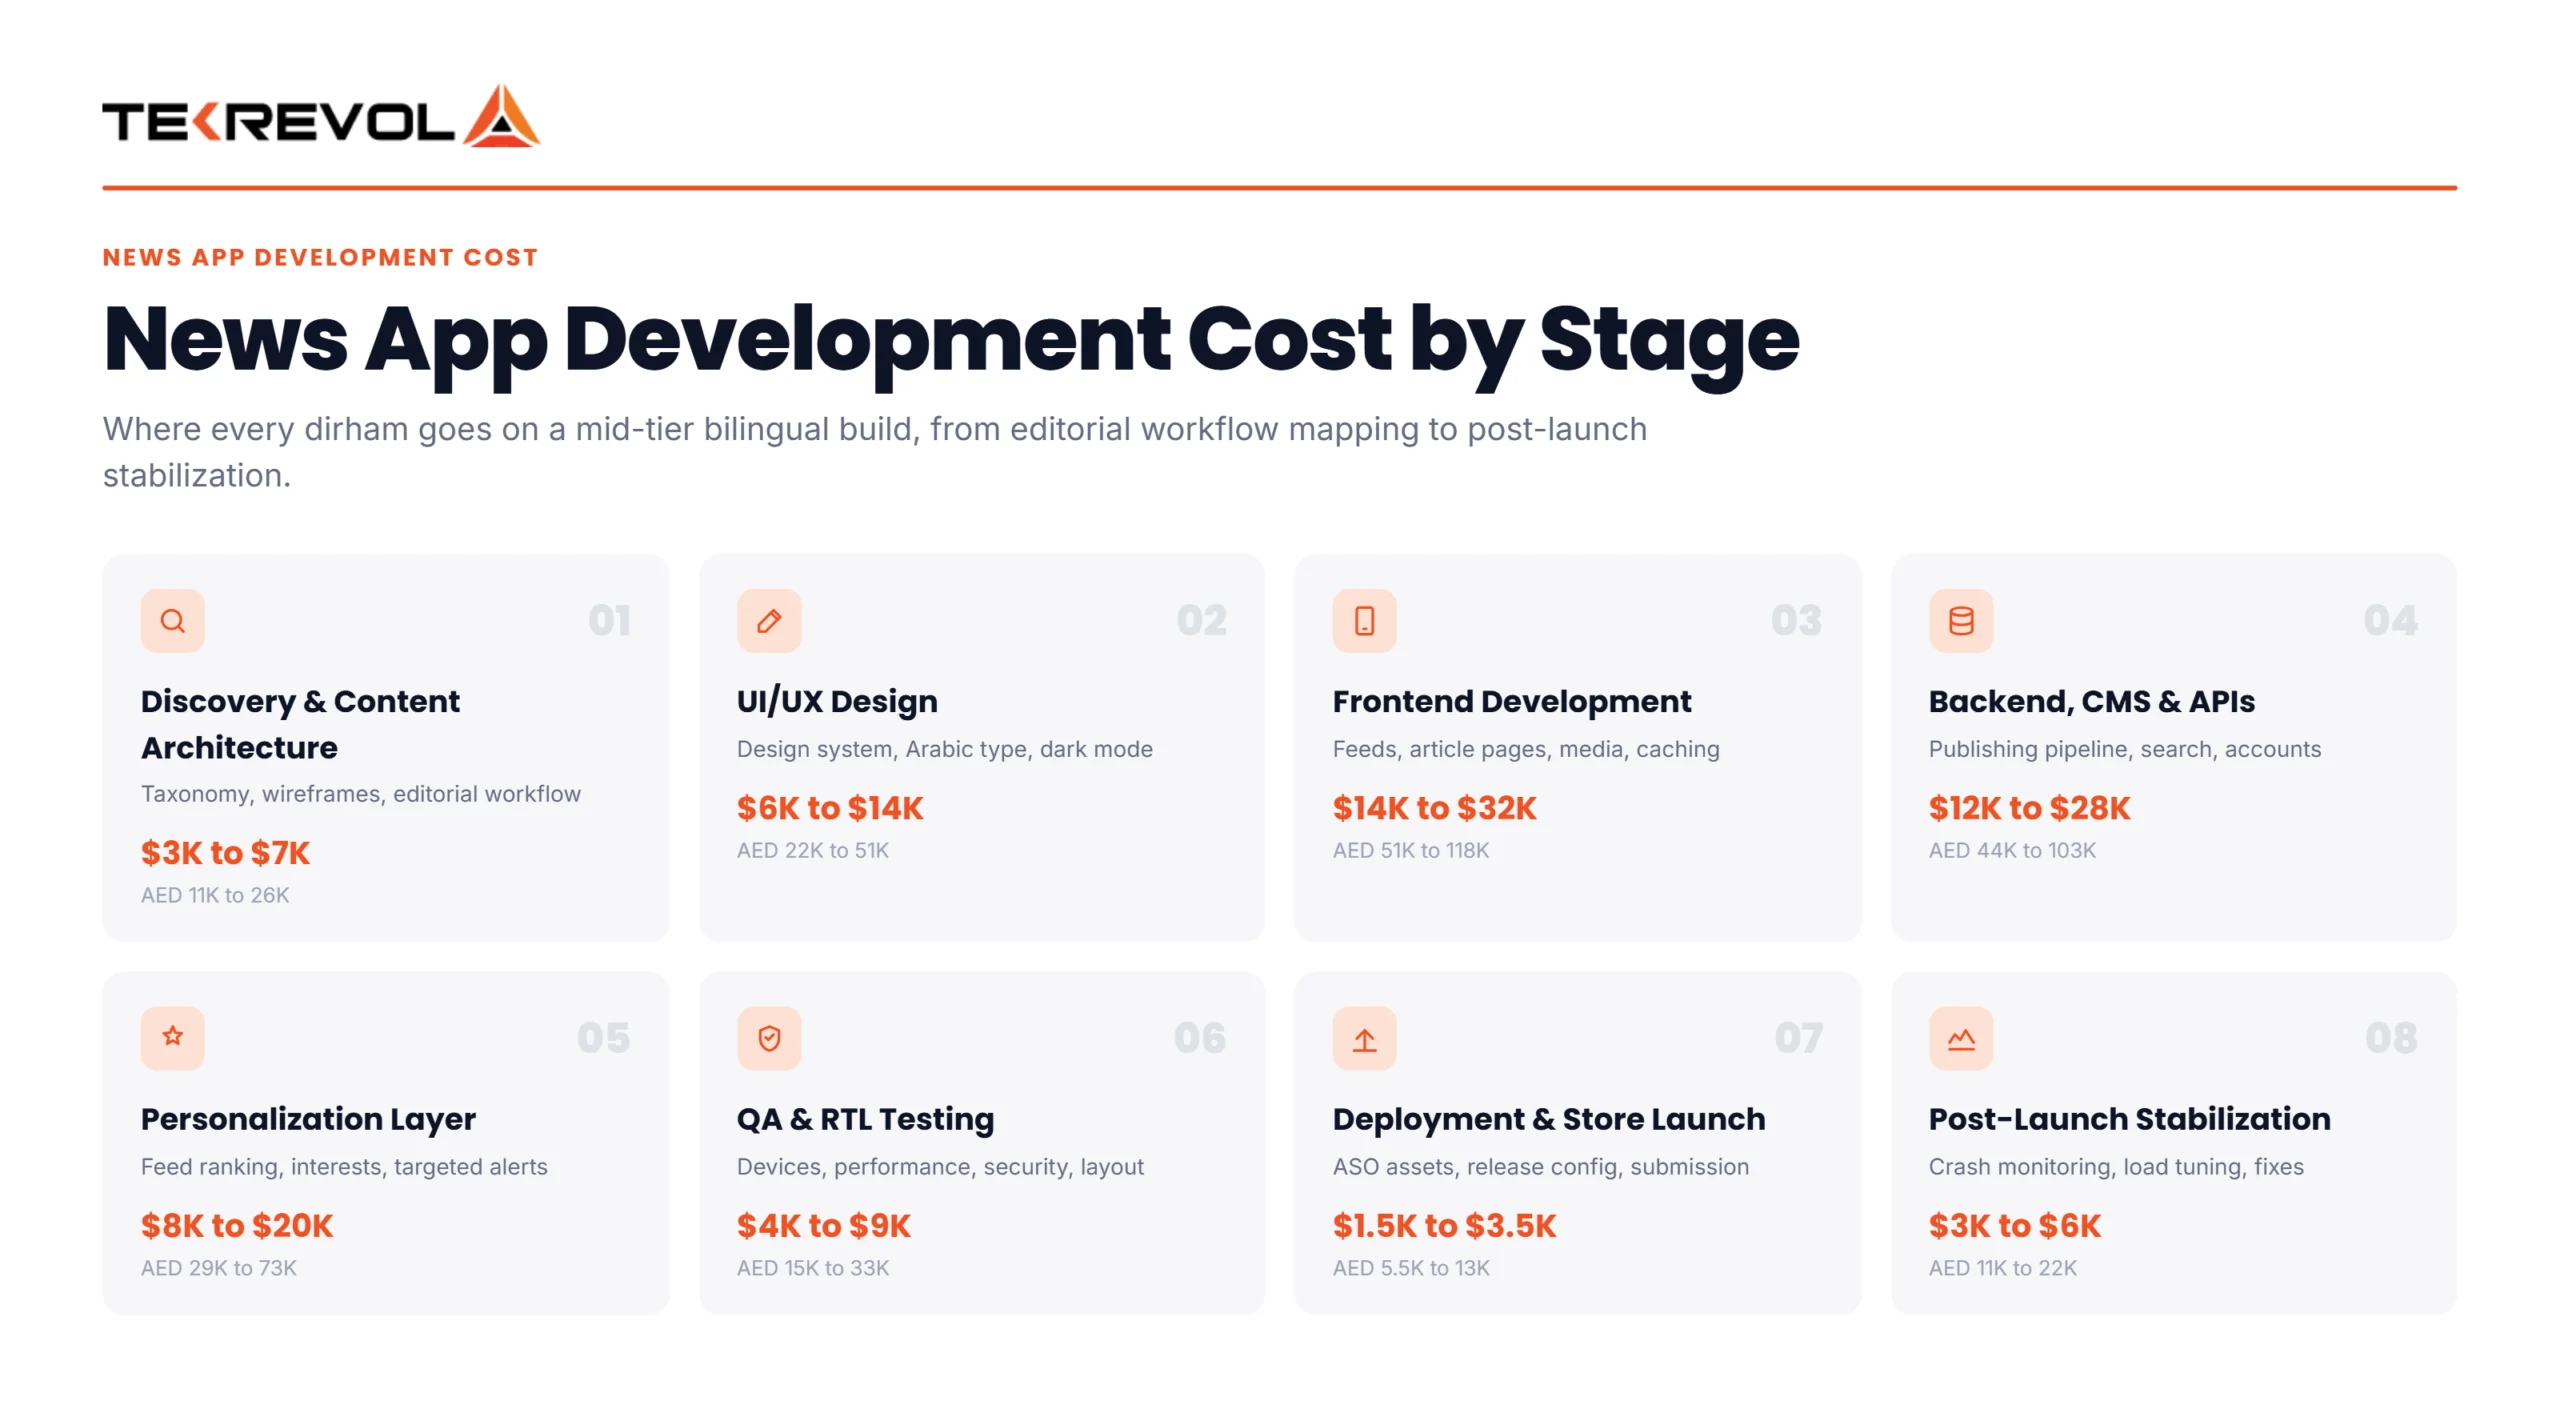Click 'Feeds, article pages, media, caching' description

1525,749
